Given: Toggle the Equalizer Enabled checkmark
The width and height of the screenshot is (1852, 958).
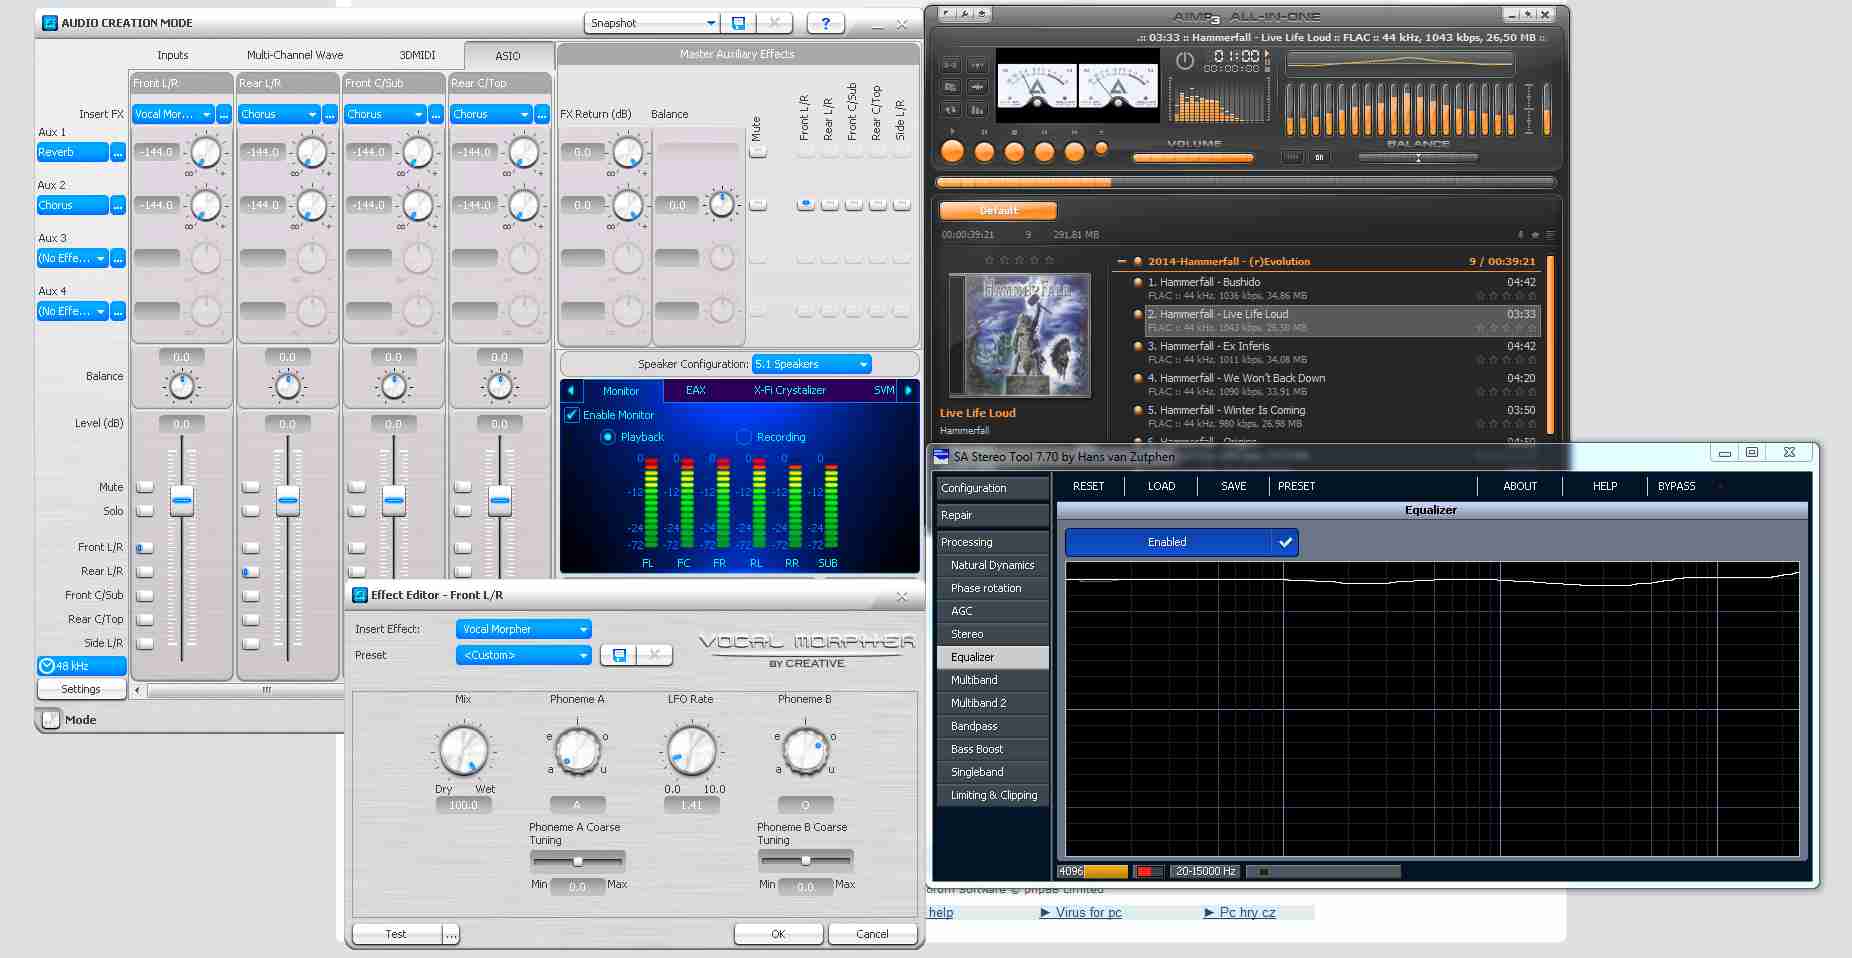Looking at the screenshot, I should tap(1285, 542).
